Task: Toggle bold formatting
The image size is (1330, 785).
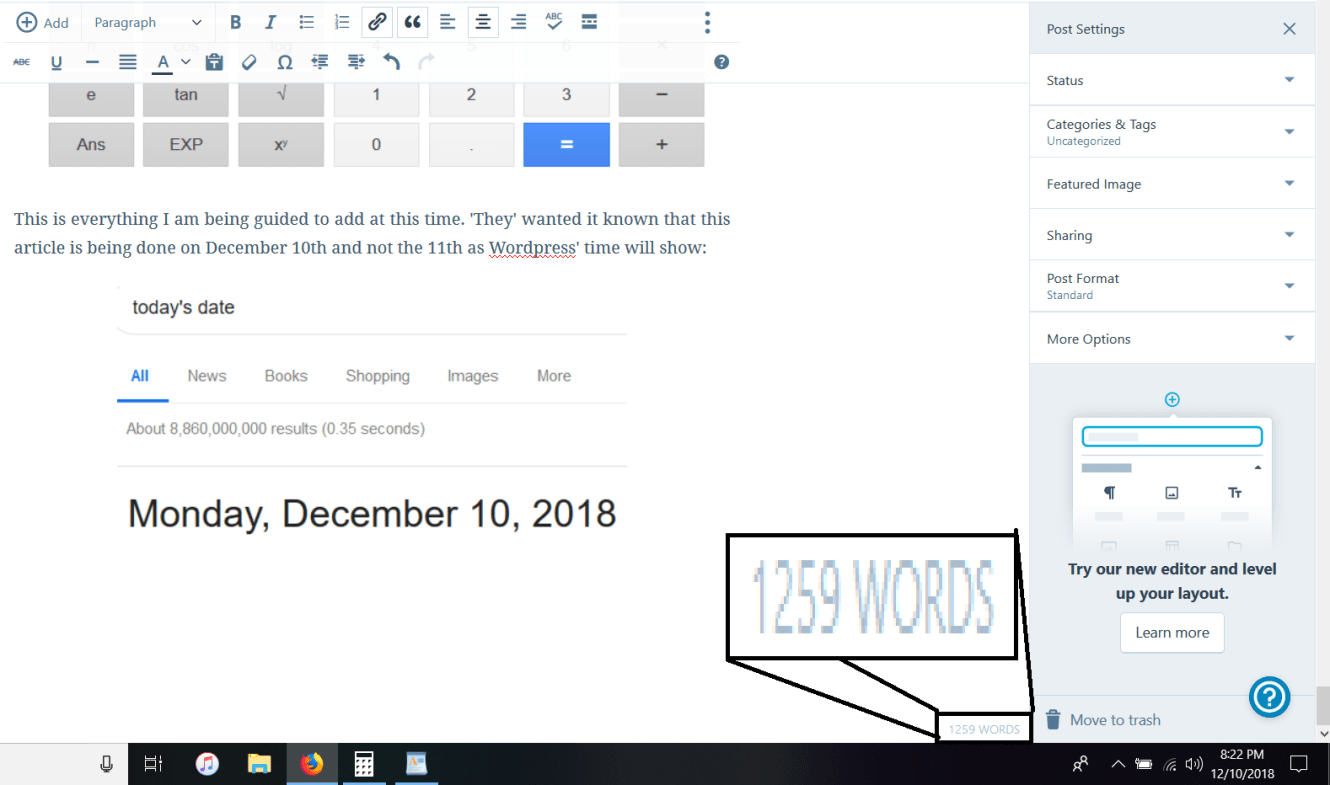Action: pos(235,21)
